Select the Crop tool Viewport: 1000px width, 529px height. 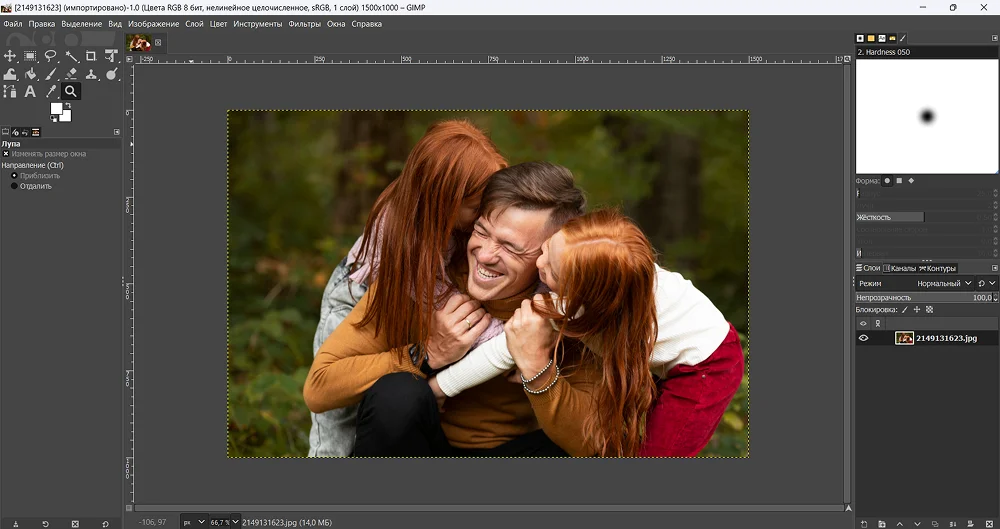click(91, 56)
